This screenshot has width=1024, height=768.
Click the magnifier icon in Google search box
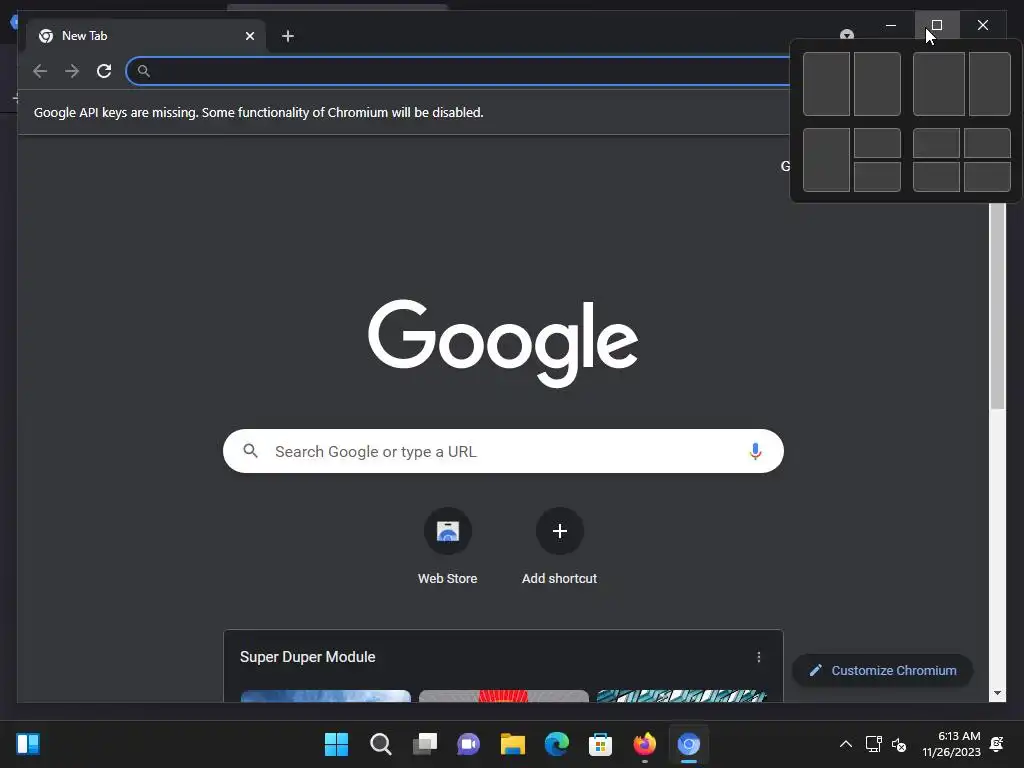pos(250,451)
